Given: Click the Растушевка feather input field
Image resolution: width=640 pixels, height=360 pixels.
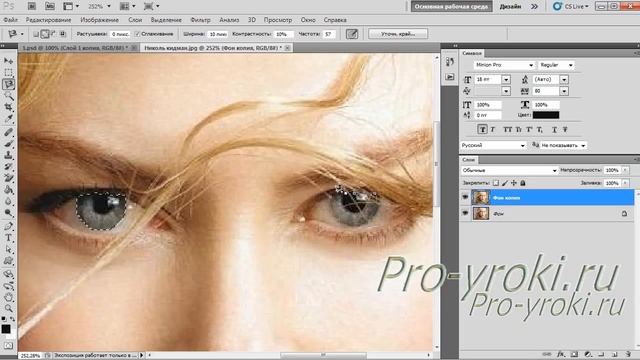Looking at the screenshot, I should [x=120, y=34].
